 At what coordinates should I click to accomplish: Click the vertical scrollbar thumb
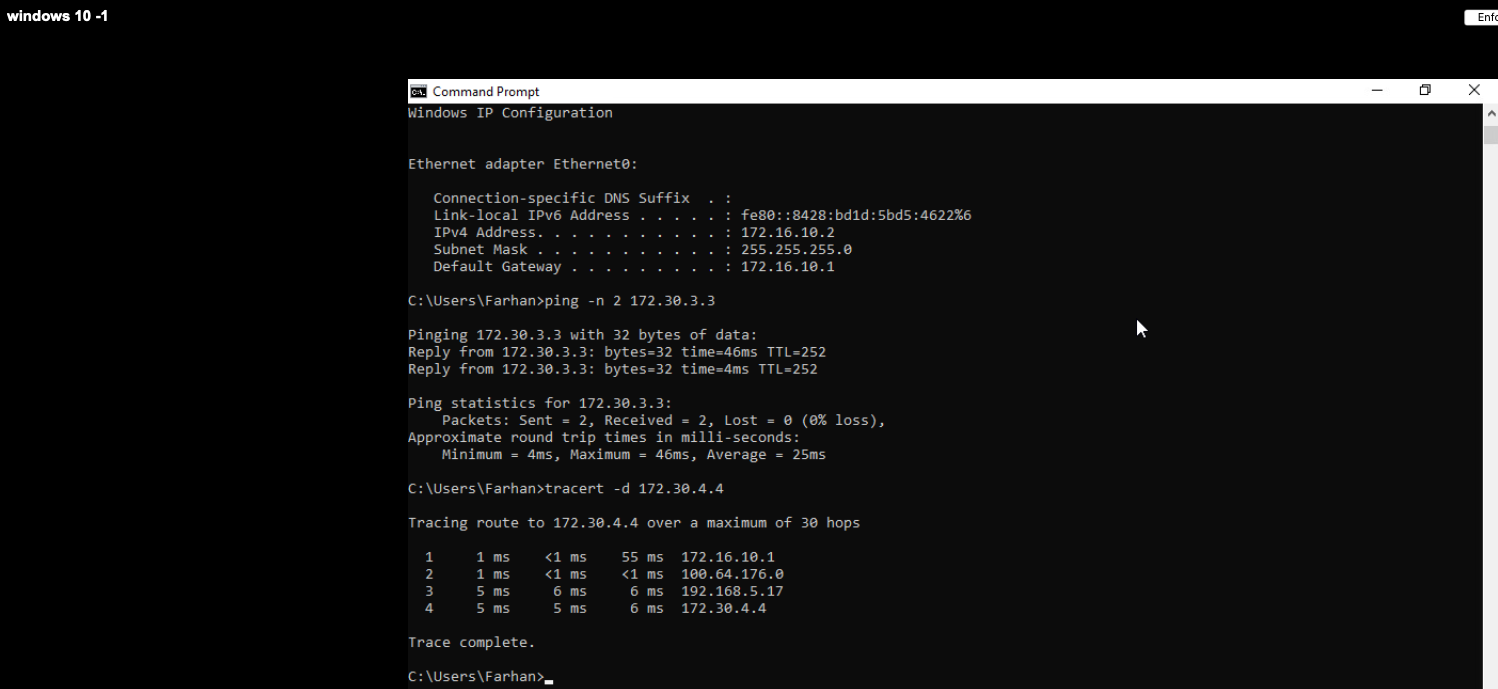pos(1490,135)
